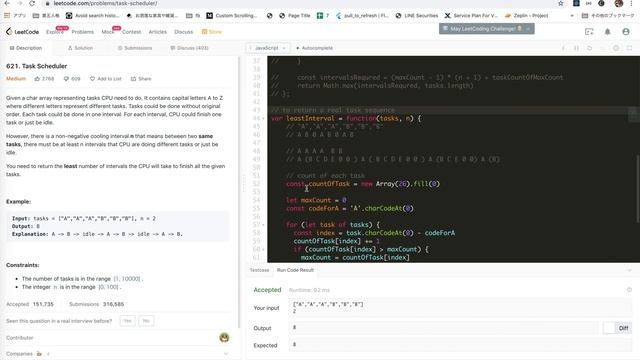Screen dimensions: 640x360
Task: Switch to the Submissions tab
Action: [x=135, y=48]
